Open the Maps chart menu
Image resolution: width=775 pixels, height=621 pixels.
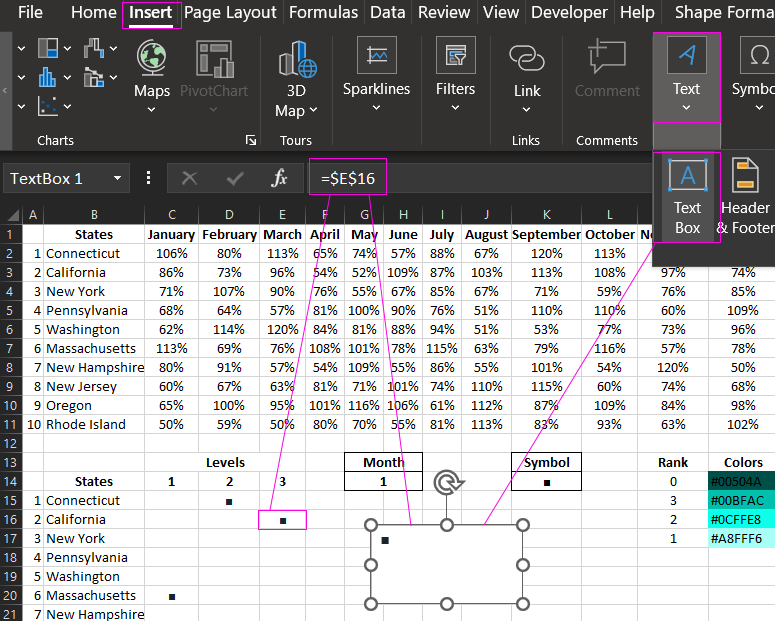[x=152, y=69]
